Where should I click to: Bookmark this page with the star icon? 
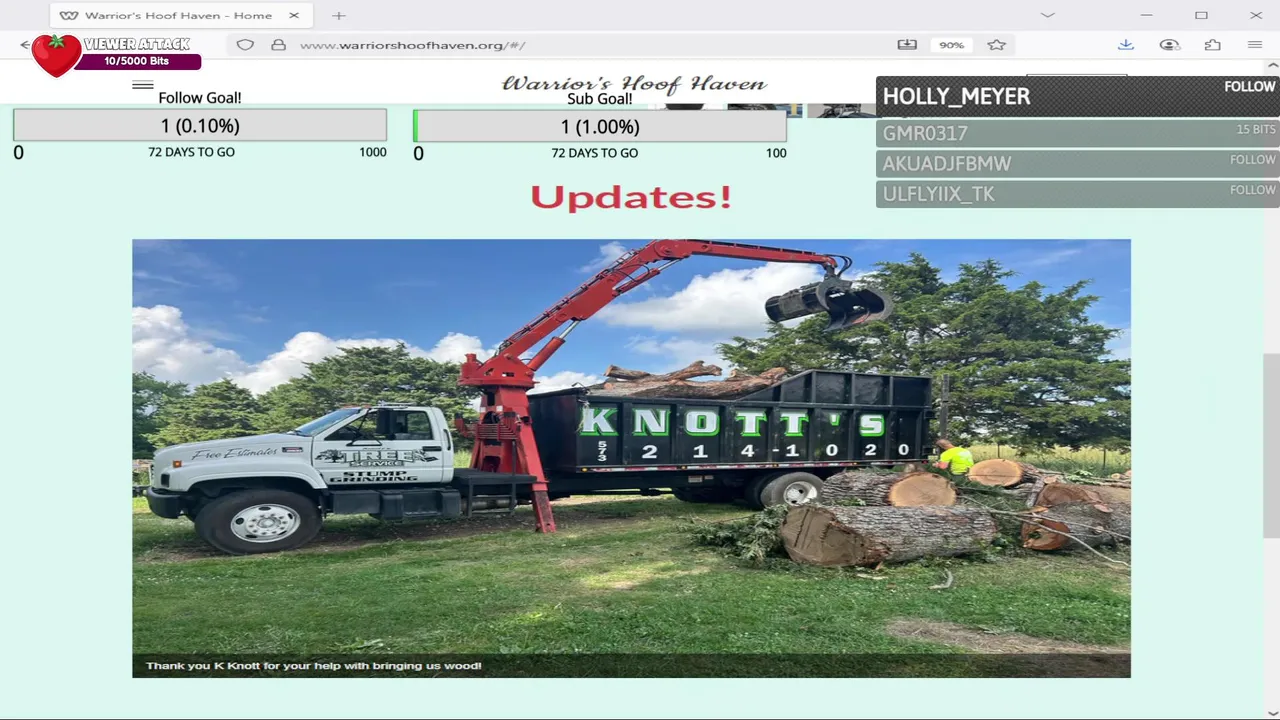(996, 45)
